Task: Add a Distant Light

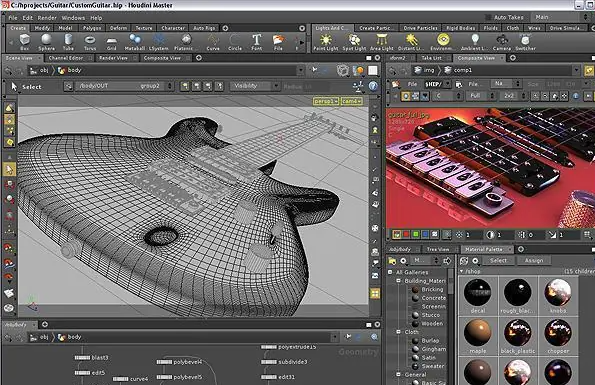Action: point(412,42)
